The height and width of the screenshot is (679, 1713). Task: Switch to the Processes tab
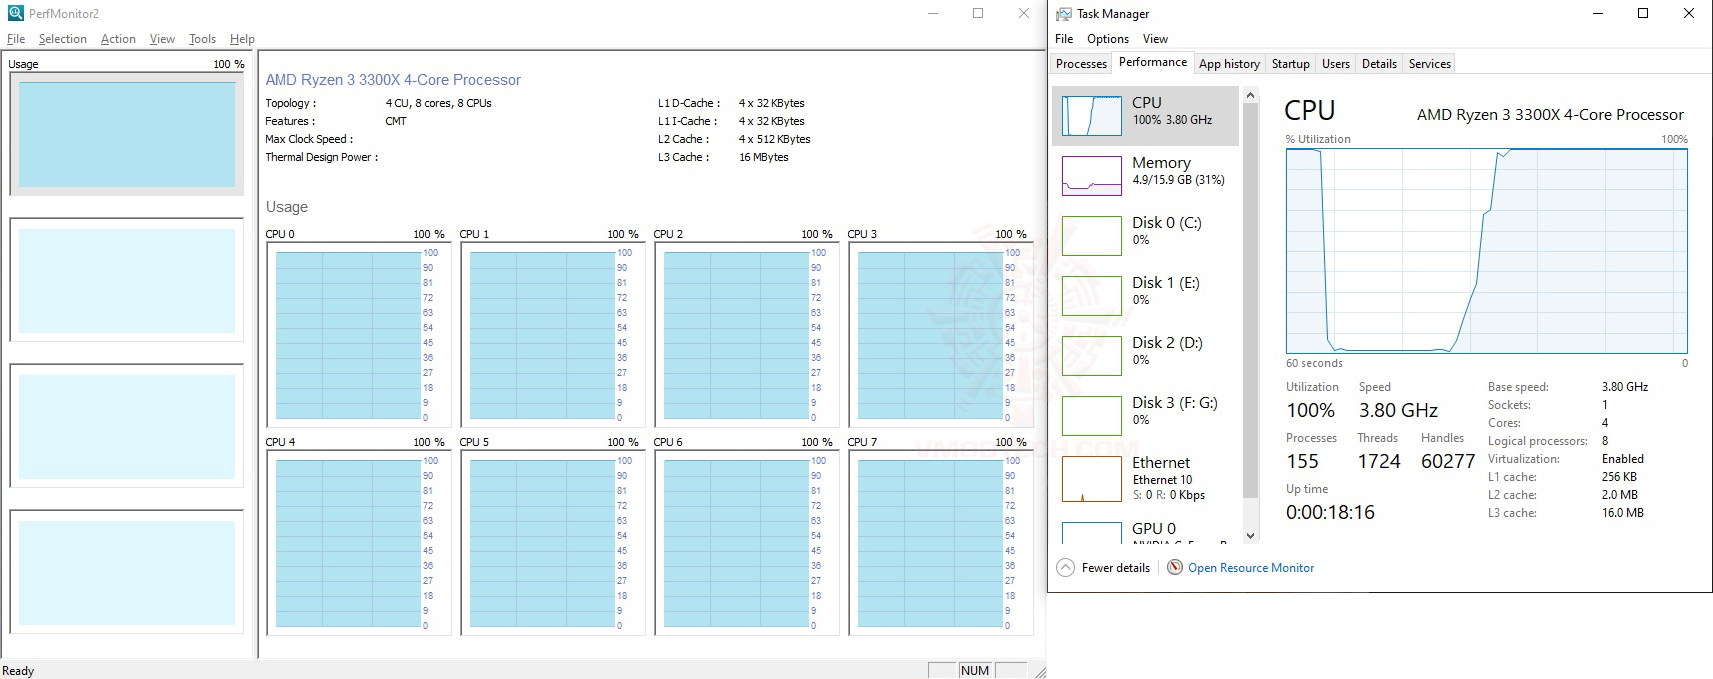click(x=1081, y=64)
